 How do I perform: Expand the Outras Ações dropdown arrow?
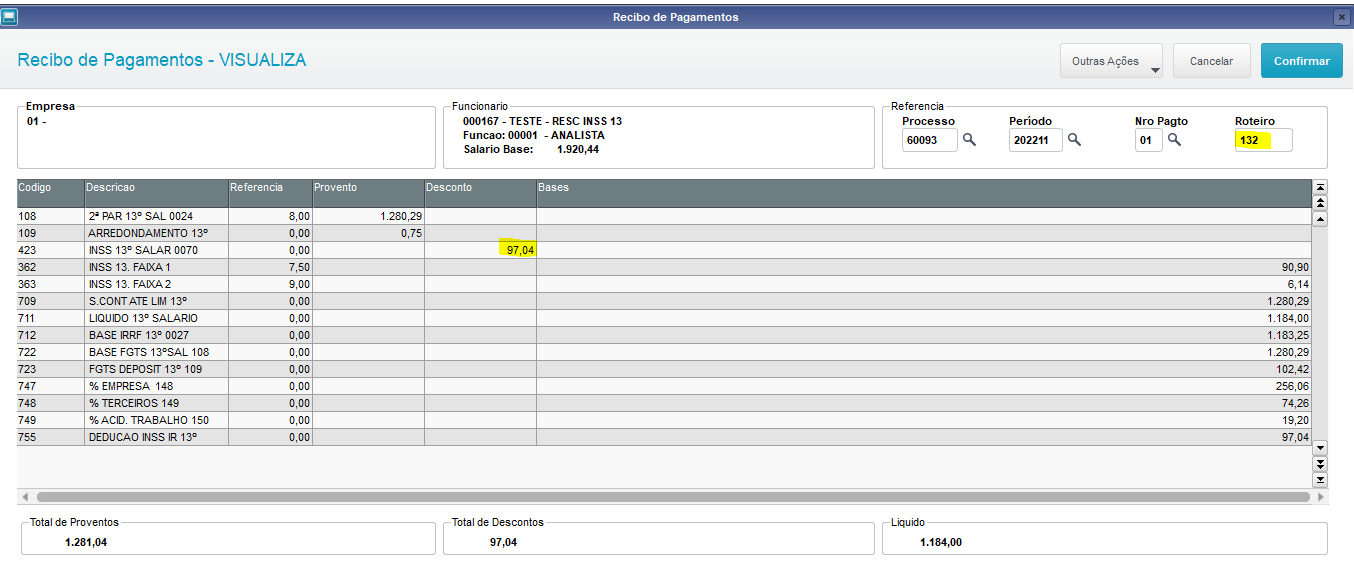pyautogui.click(x=1154, y=70)
